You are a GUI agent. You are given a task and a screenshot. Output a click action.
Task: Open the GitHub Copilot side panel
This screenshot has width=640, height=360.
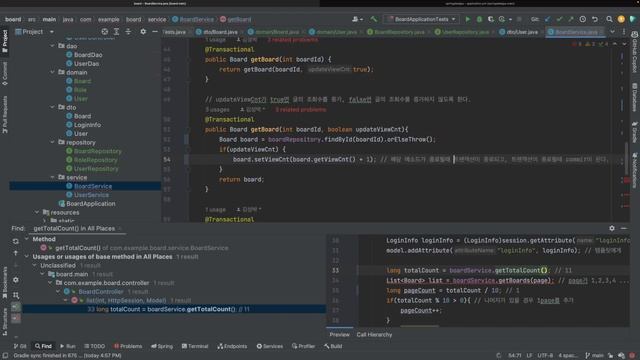635,53
